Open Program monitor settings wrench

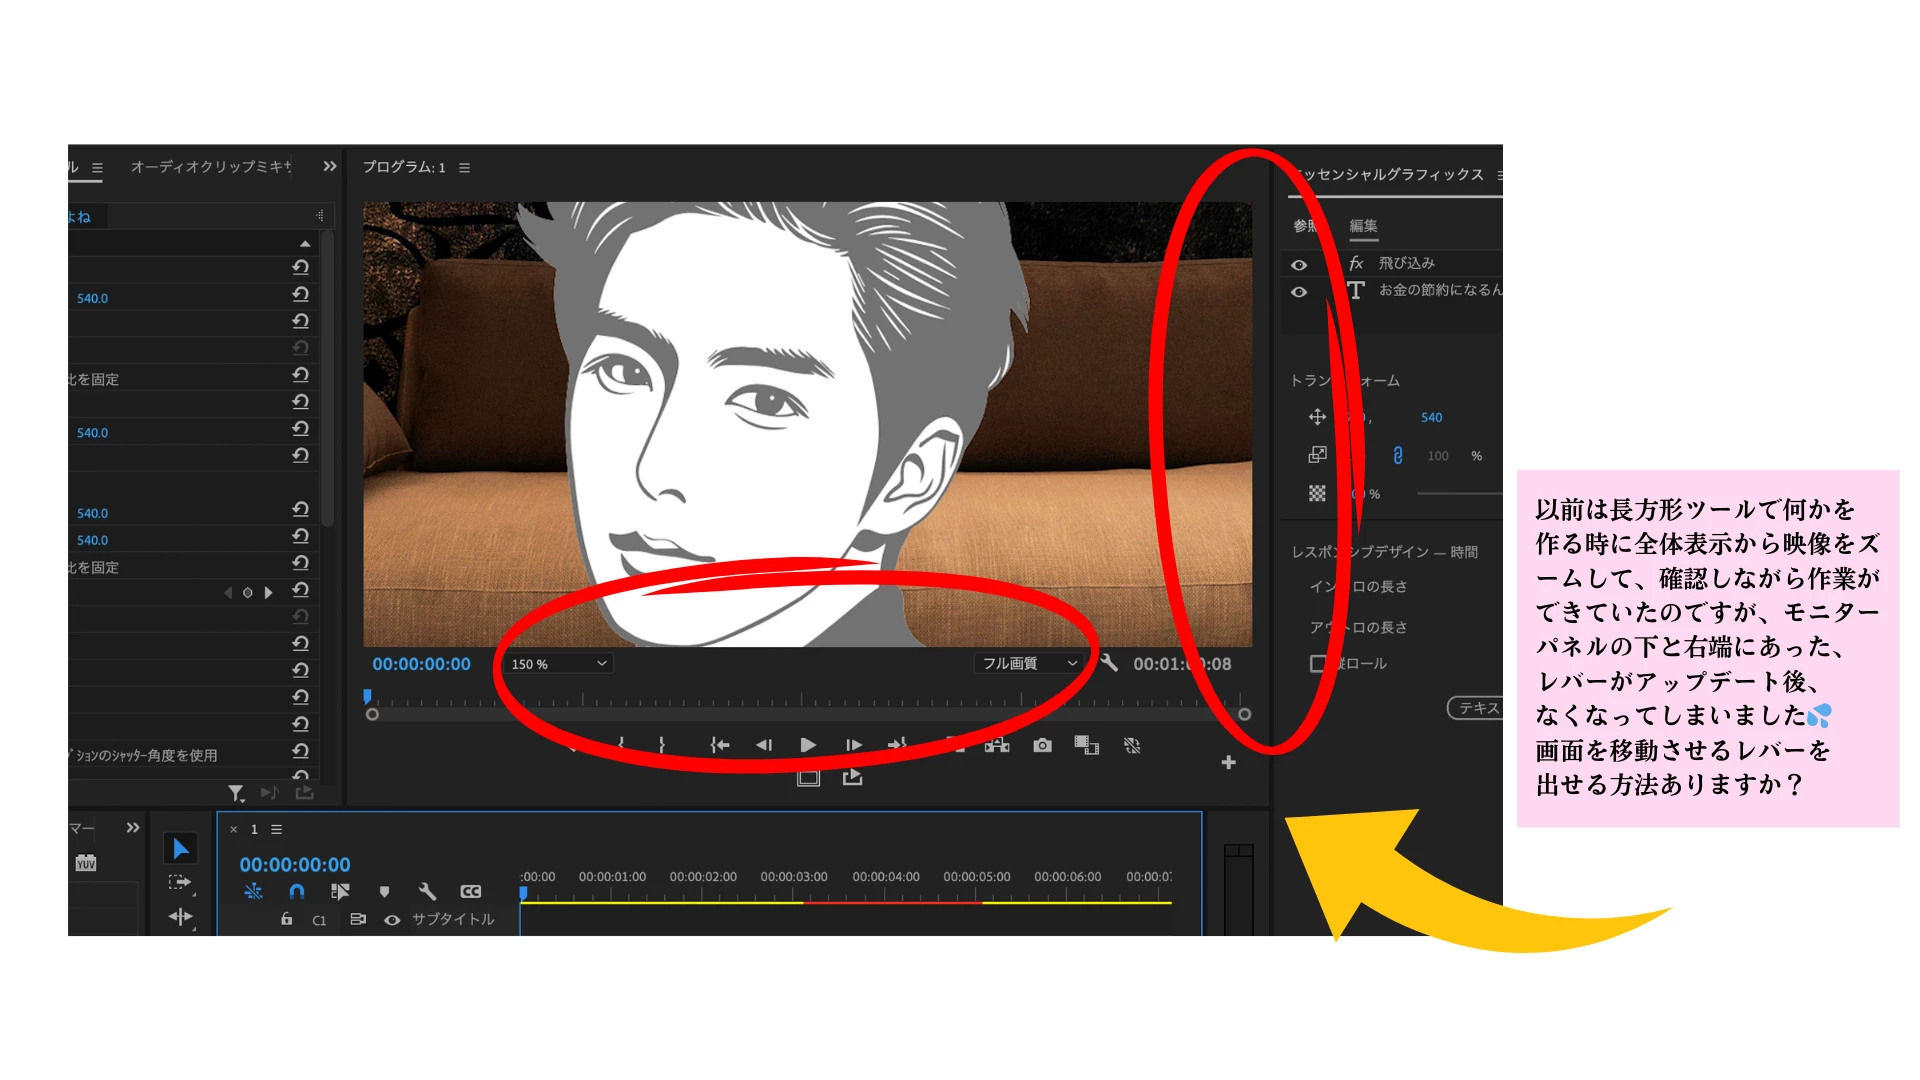(1109, 662)
